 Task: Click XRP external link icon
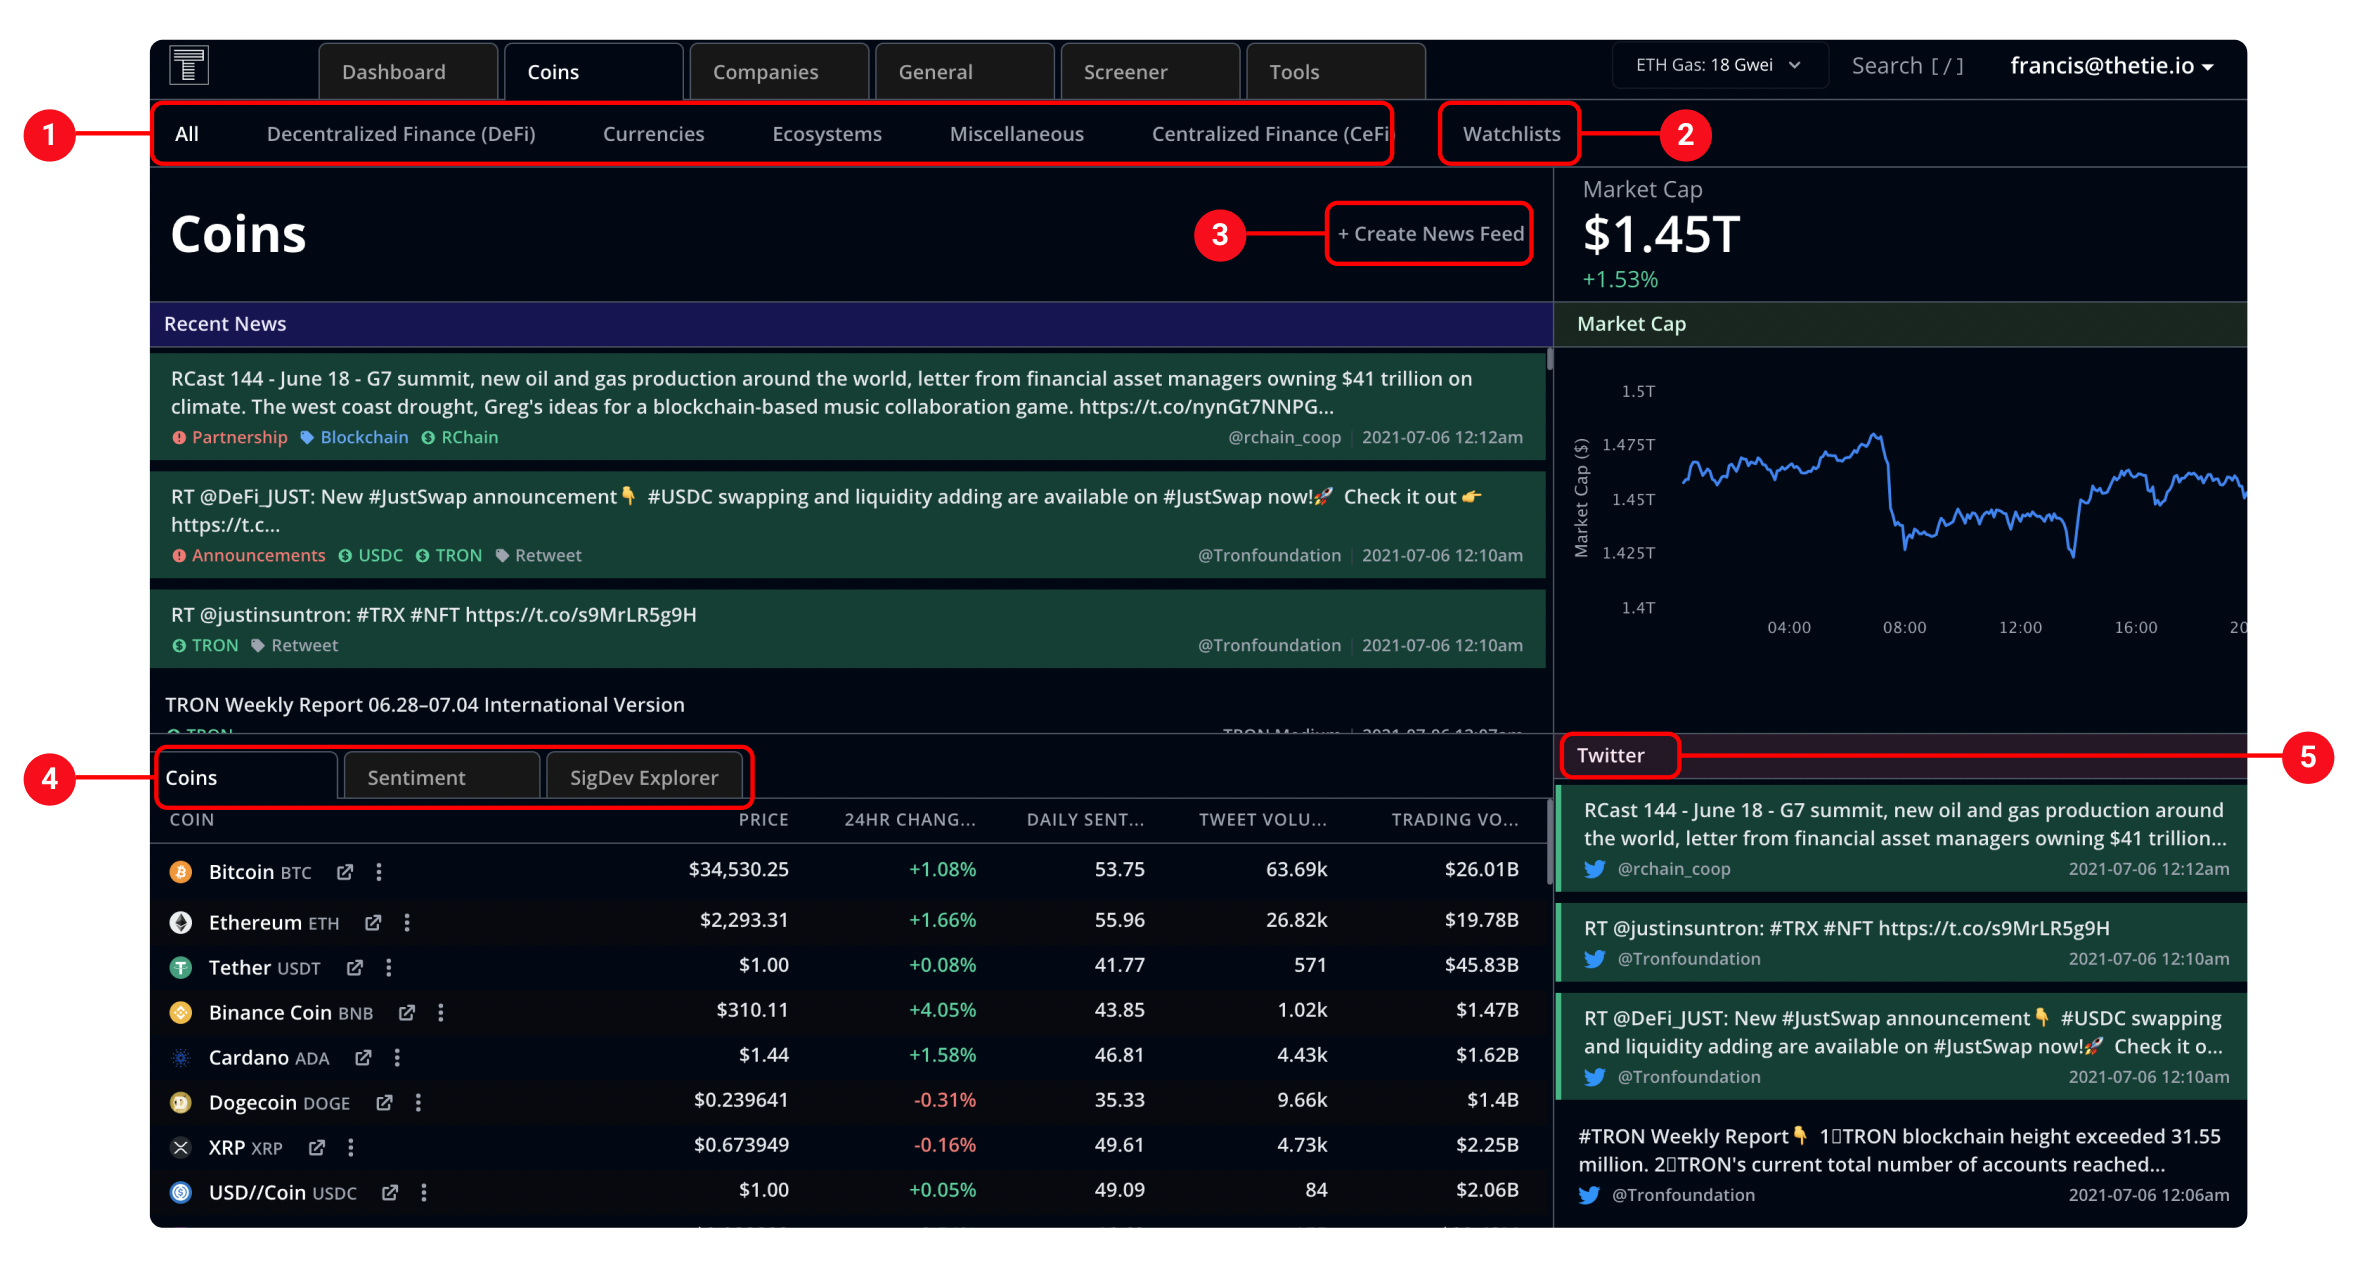click(x=317, y=1147)
